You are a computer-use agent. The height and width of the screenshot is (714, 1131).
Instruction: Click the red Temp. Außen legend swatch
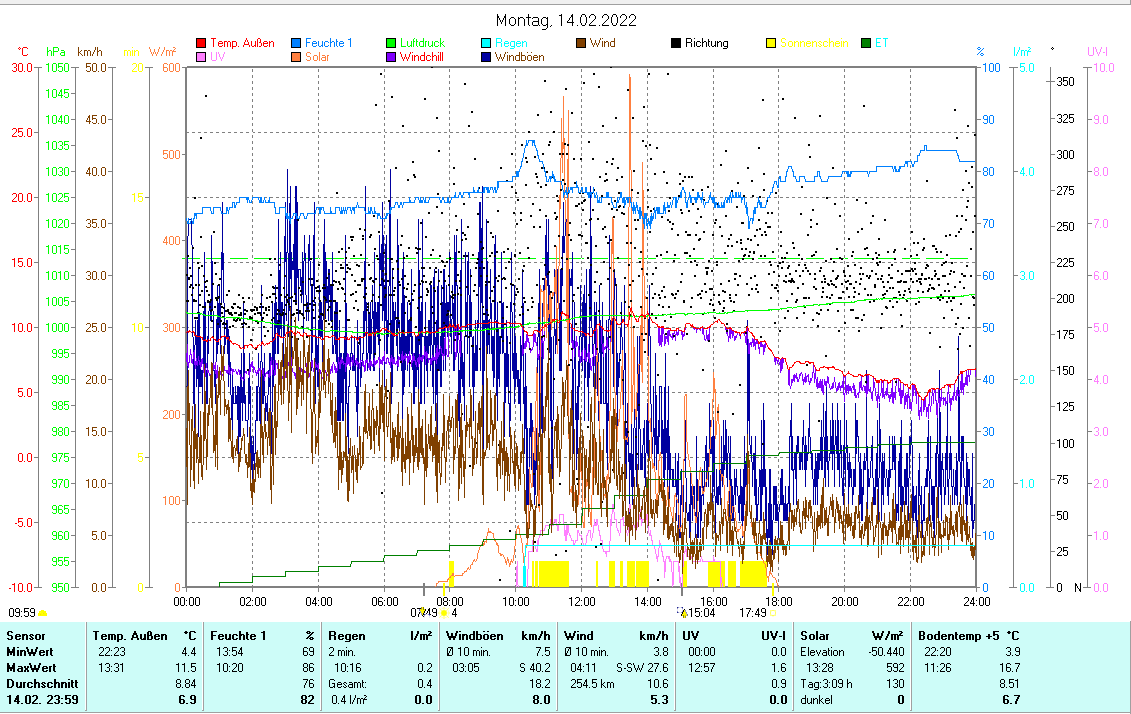201,44
